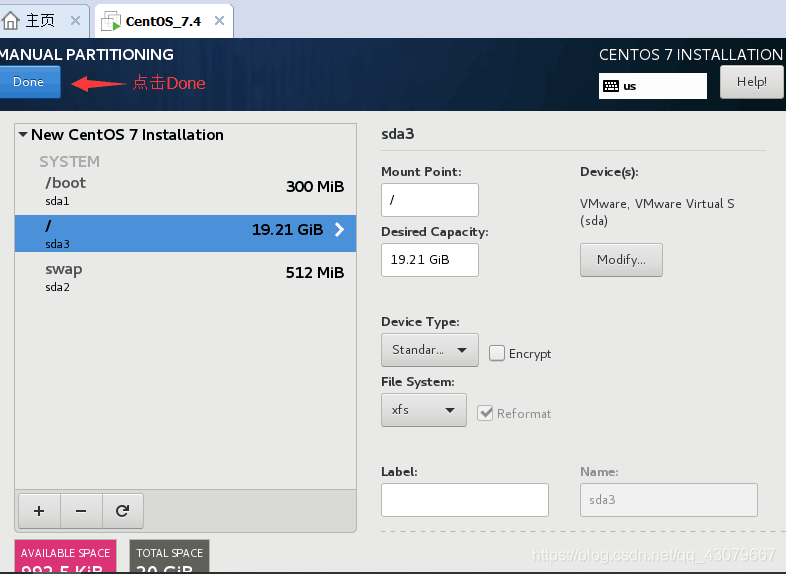The image size is (786, 574).
Task: Collapse the New CentOS 7 Installation section
Action: click(23, 134)
